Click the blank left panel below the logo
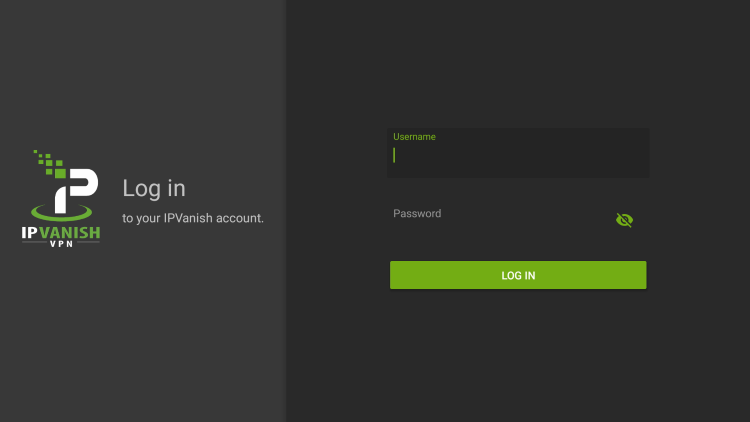Viewport: 750px width, 422px height. 143,335
